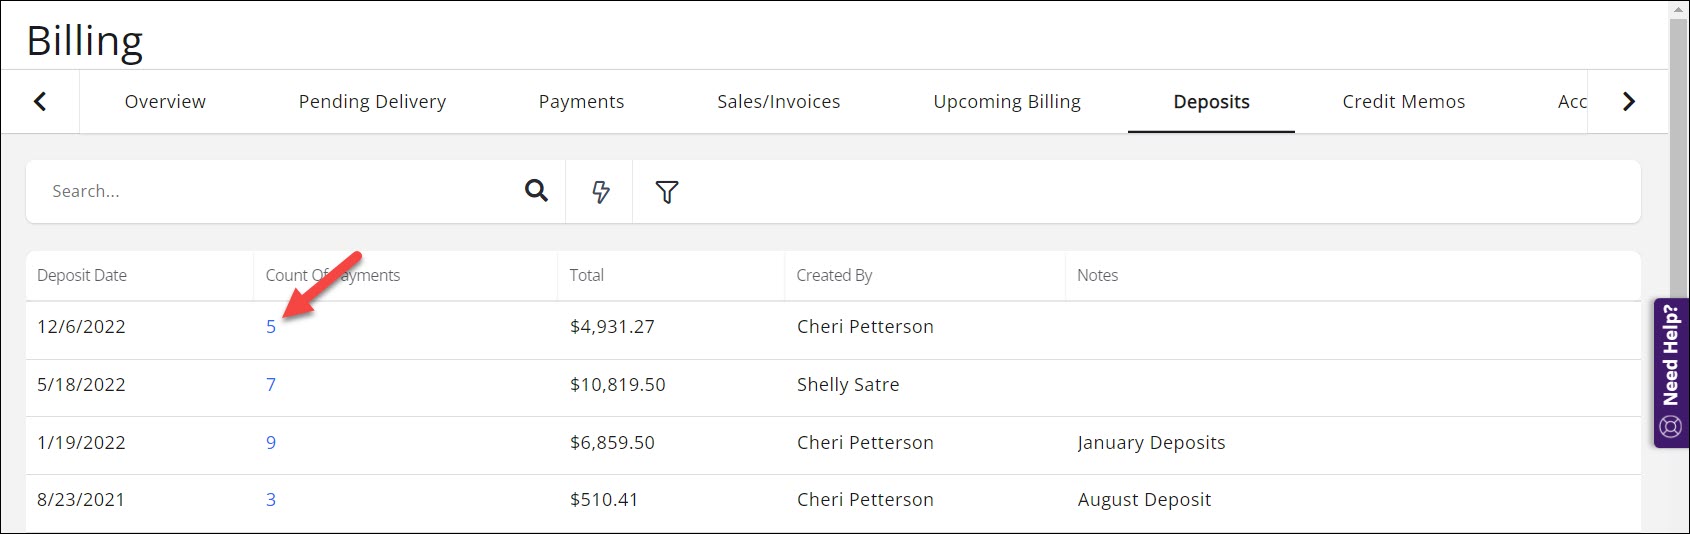Open the filter funnel icon

point(667,191)
